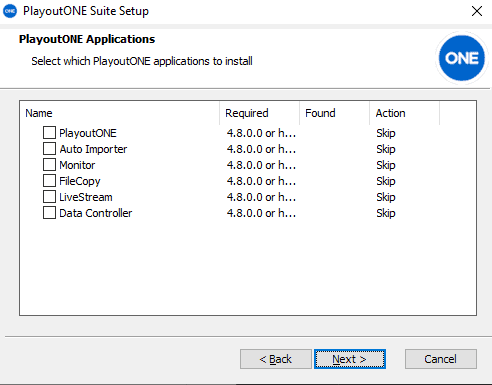Click Skip action in the LiveStream row

pyautogui.click(x=386, y=197)
